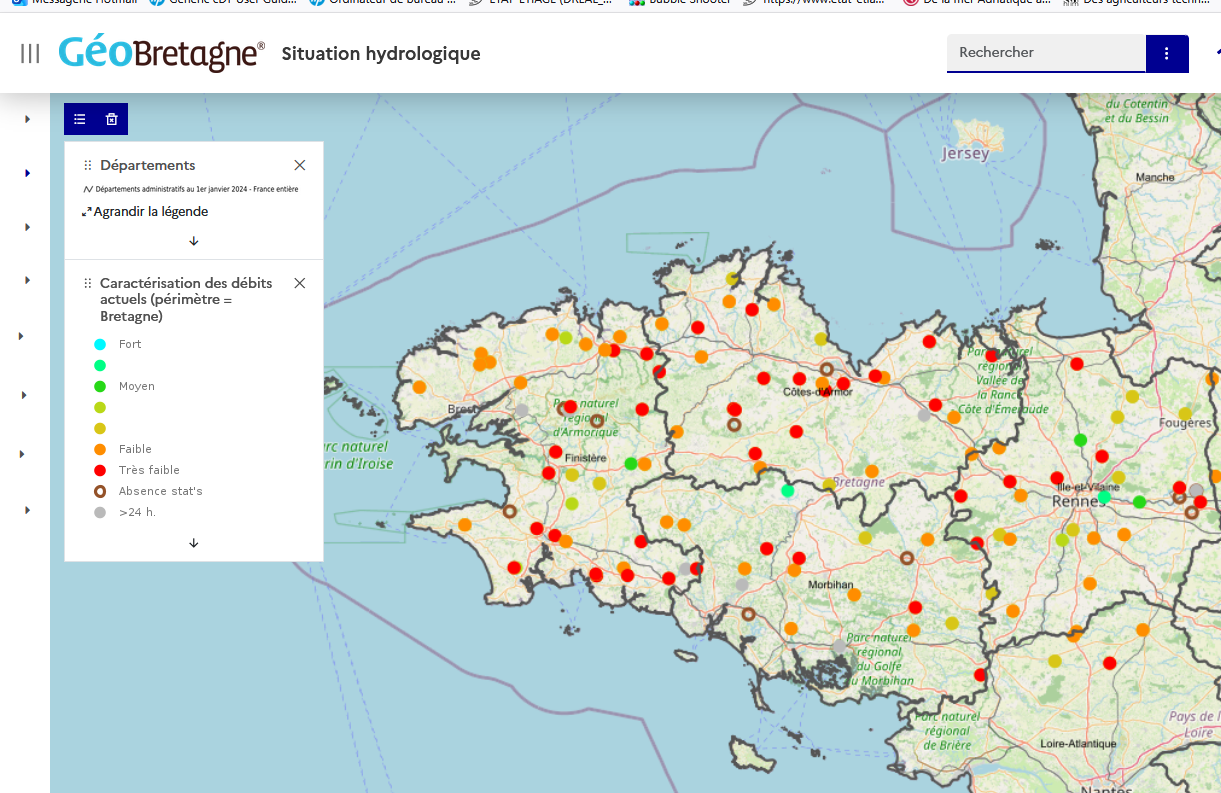
Task: Toggle the legend list icon
Action: [x=80, y=119]
